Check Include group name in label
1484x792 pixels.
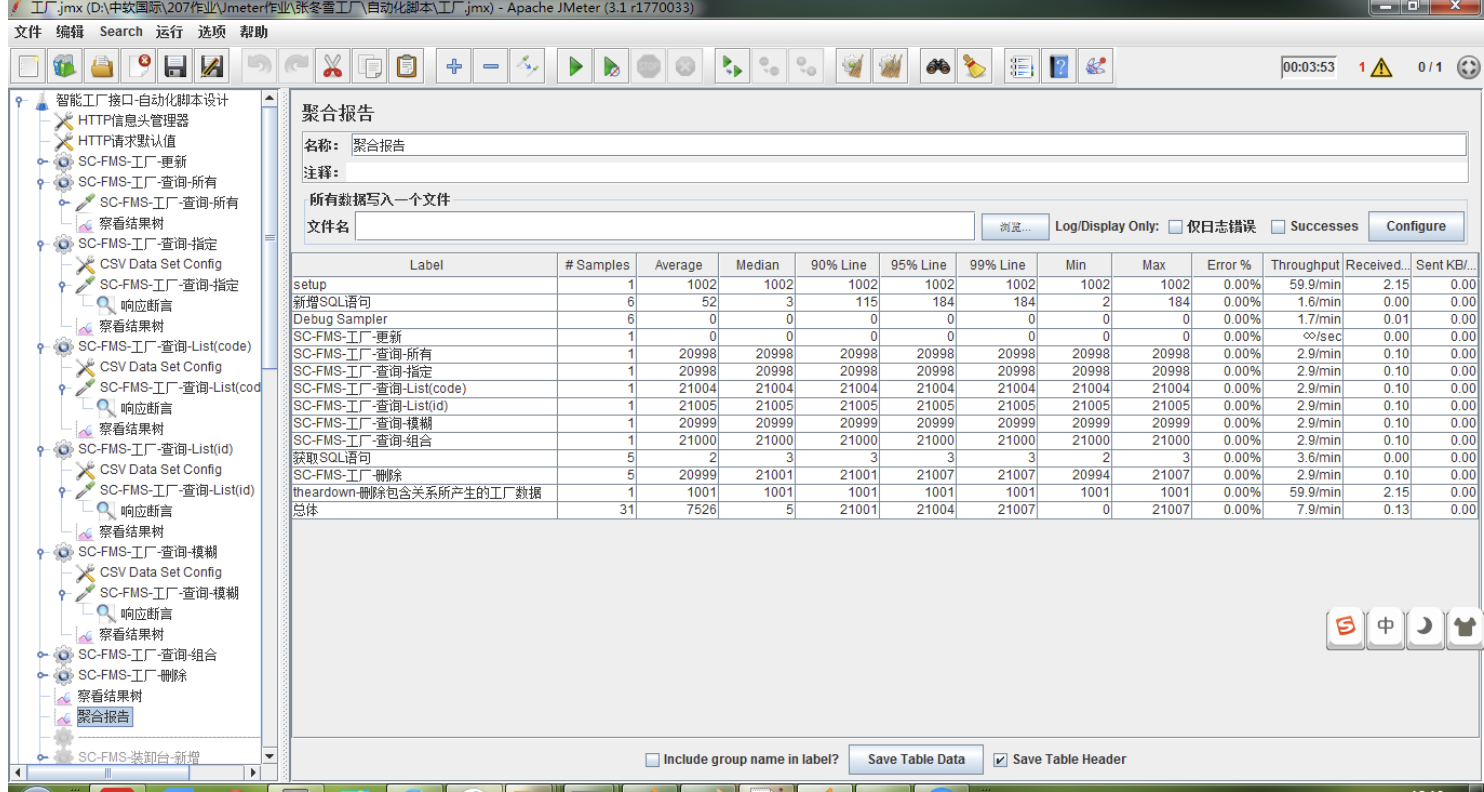(652, 760)
